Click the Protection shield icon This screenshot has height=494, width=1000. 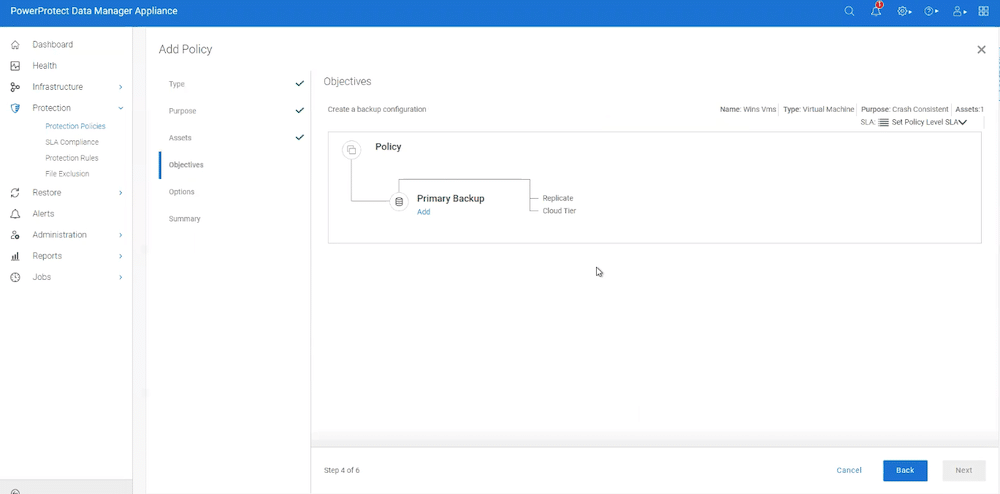pos(15,108)
